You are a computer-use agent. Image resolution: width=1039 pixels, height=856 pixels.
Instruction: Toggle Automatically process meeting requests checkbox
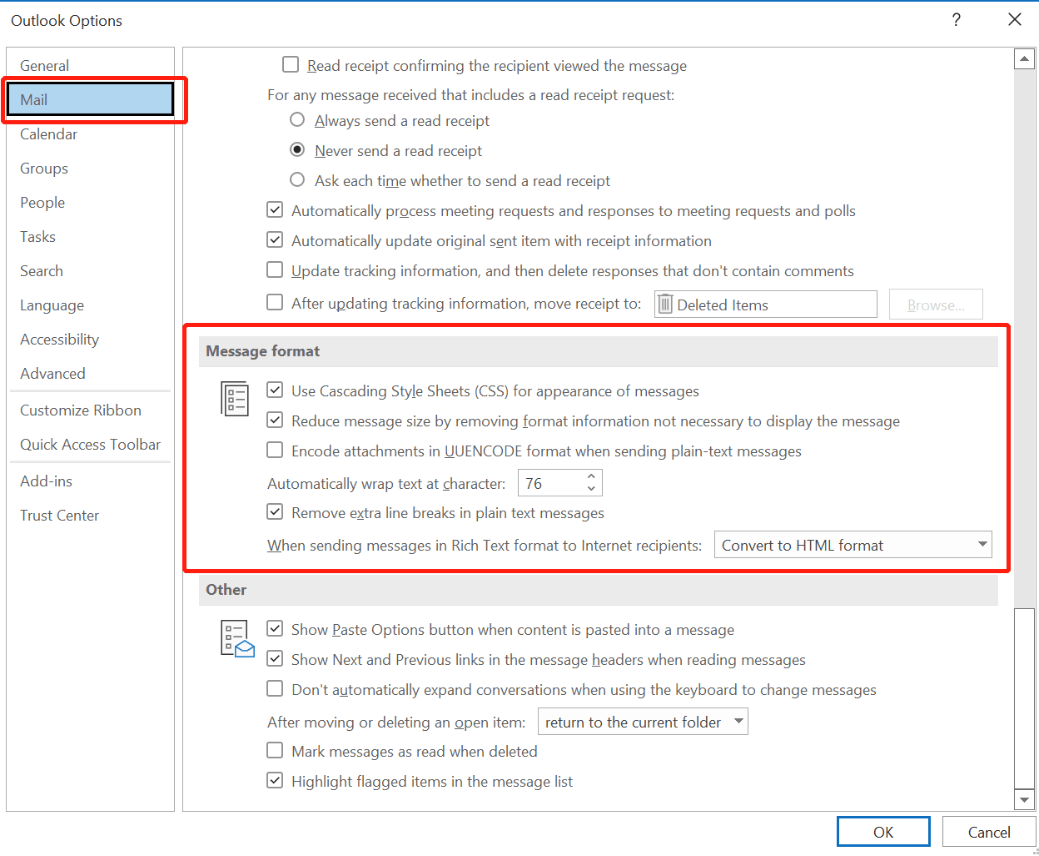coord(274,210)
